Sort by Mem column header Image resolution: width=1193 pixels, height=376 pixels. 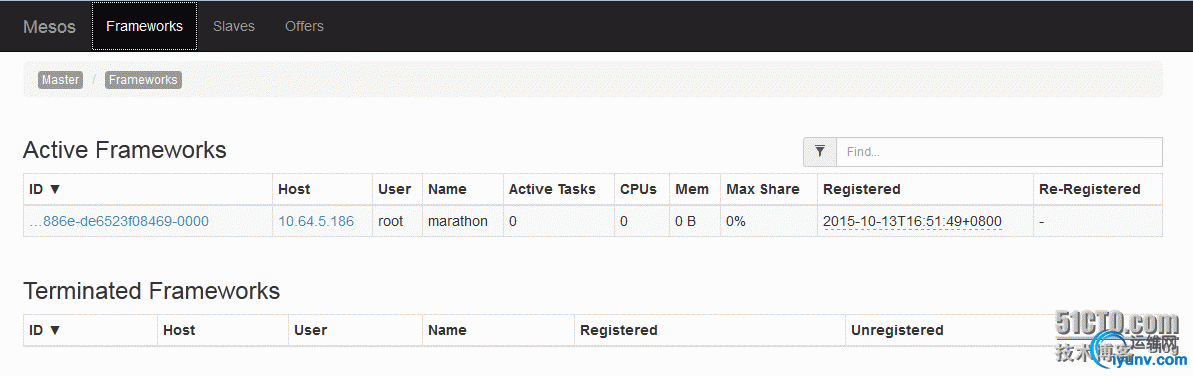pyautogui.click(x=692, y=190)
